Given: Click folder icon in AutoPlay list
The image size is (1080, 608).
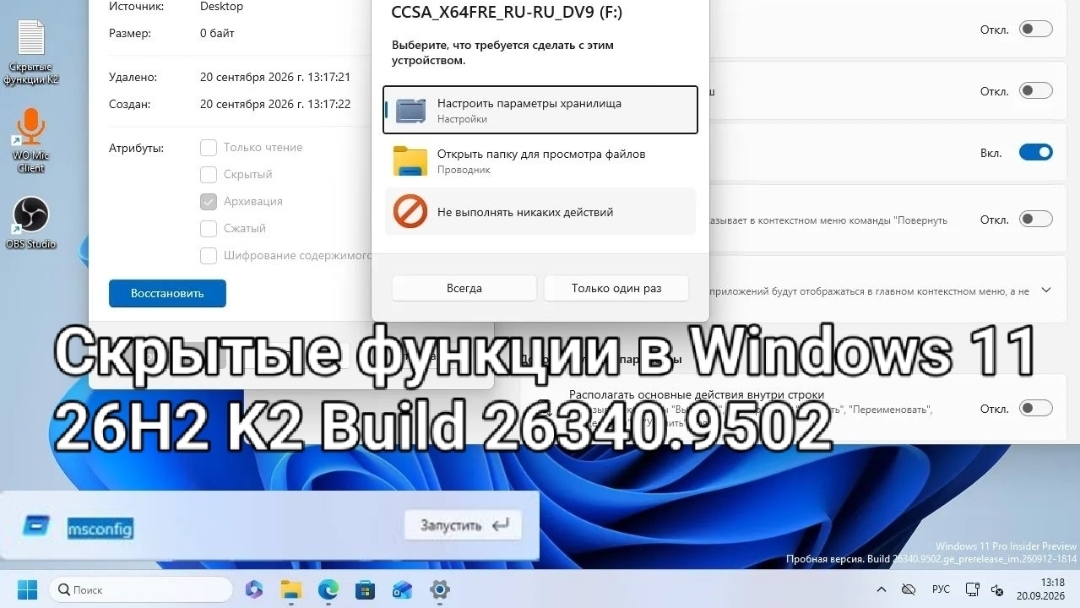Looking at the screenshot, I should click(x=410, y=160).
